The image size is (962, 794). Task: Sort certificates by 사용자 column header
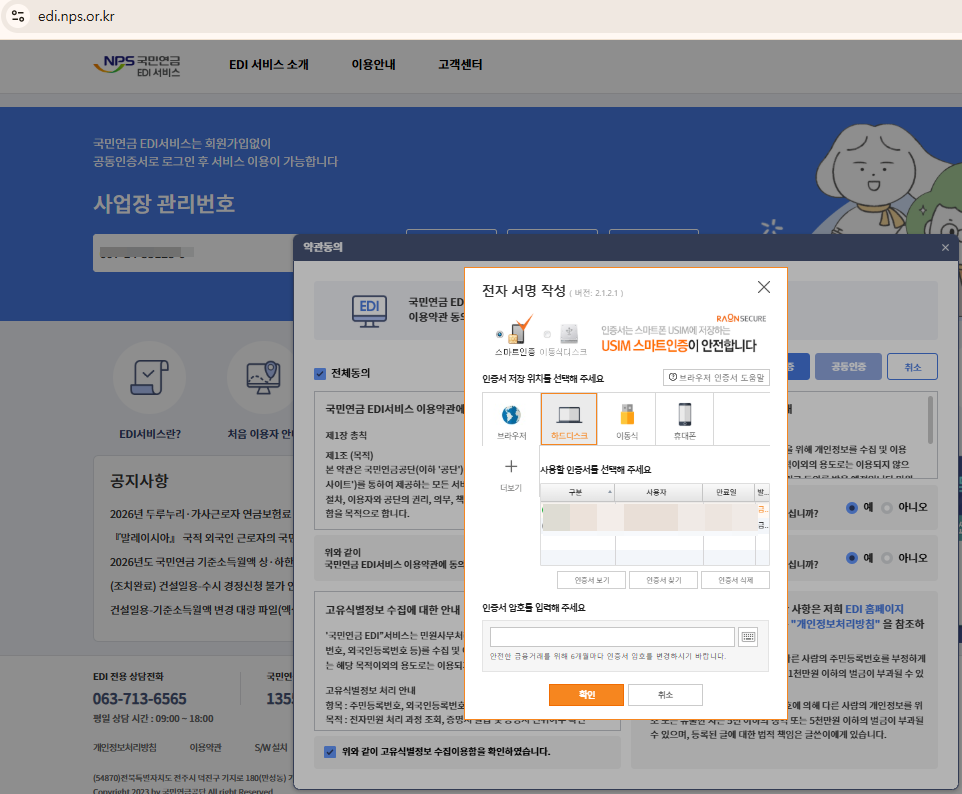click(x=658, y=492)
